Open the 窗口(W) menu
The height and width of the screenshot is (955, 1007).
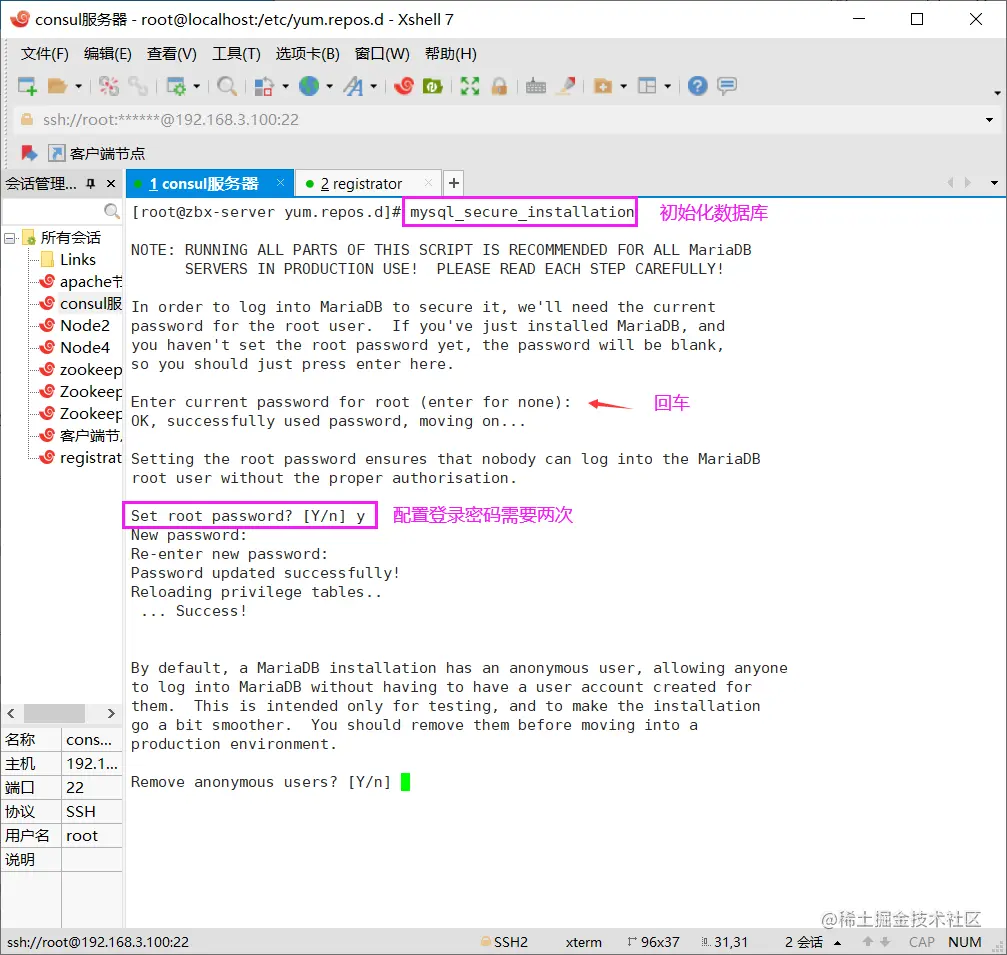381,54
